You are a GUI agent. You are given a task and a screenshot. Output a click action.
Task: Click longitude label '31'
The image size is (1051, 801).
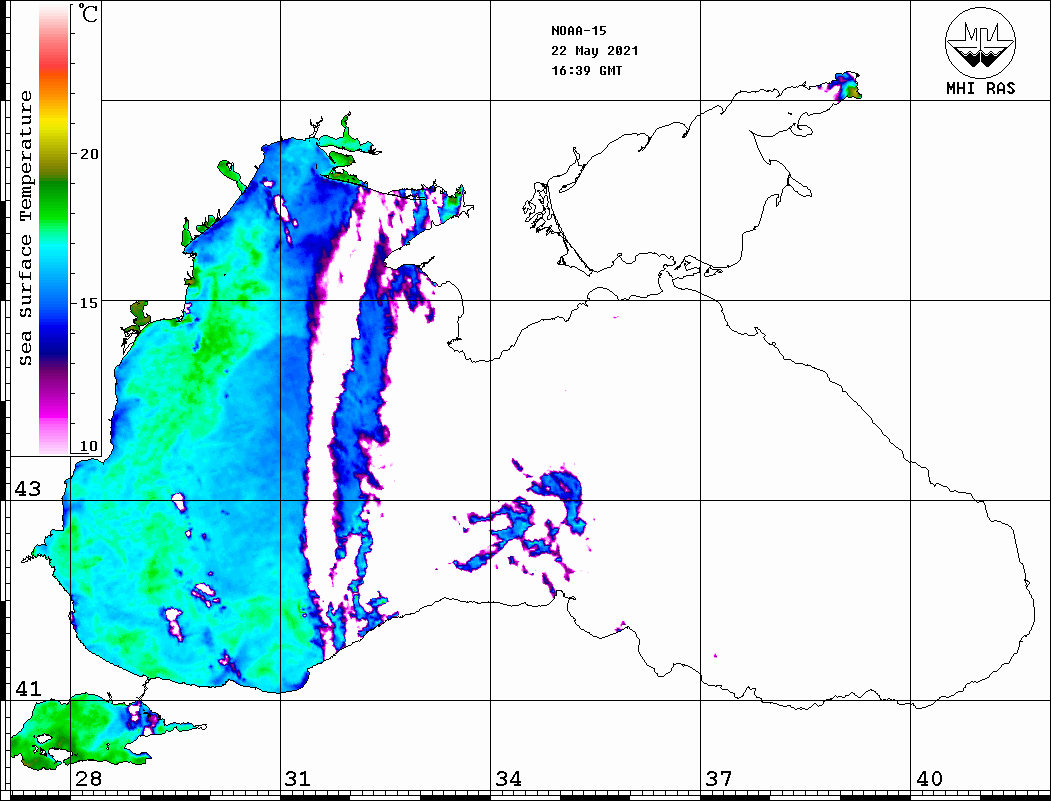[x=298, y=779]
